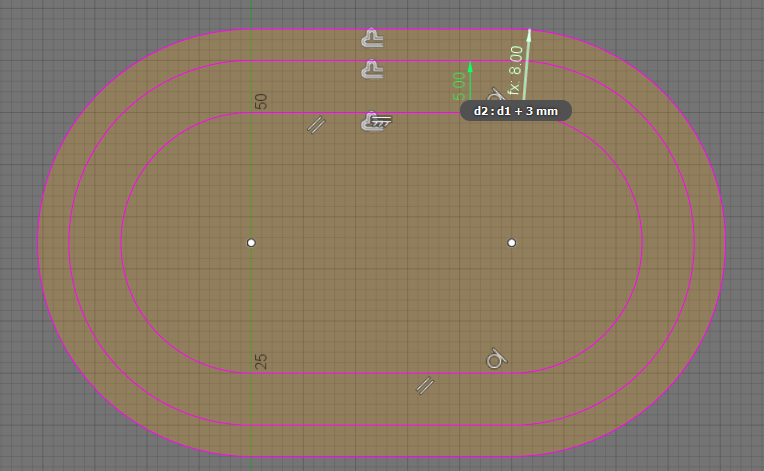Select the bottom straight line of the outermost slot

pos(380,456)
